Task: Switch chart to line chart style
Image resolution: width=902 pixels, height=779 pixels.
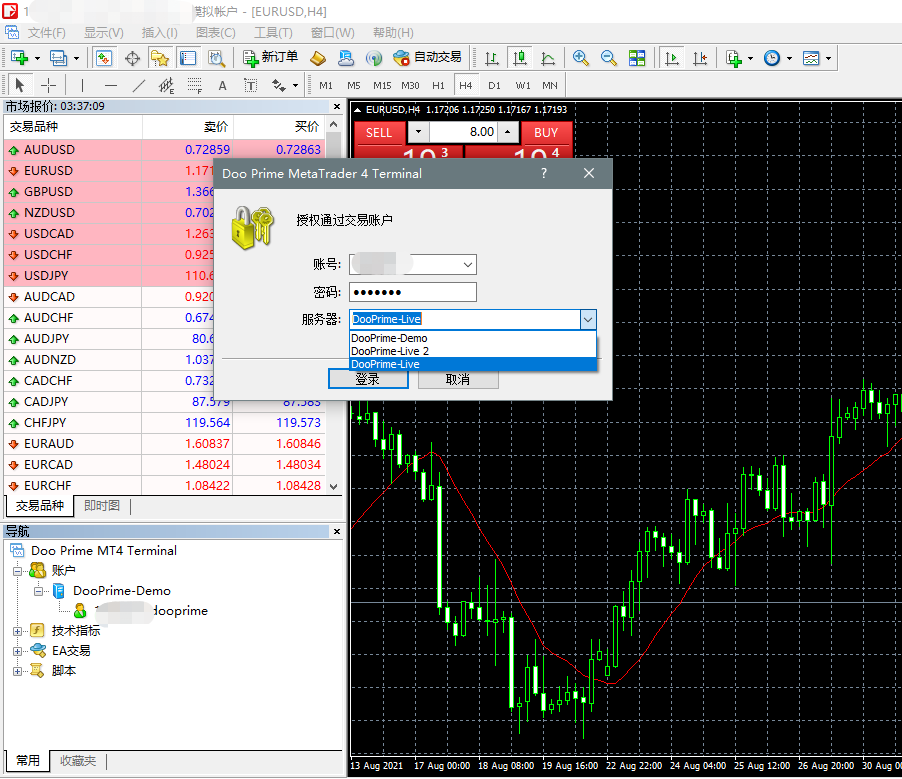Action: 548,58
